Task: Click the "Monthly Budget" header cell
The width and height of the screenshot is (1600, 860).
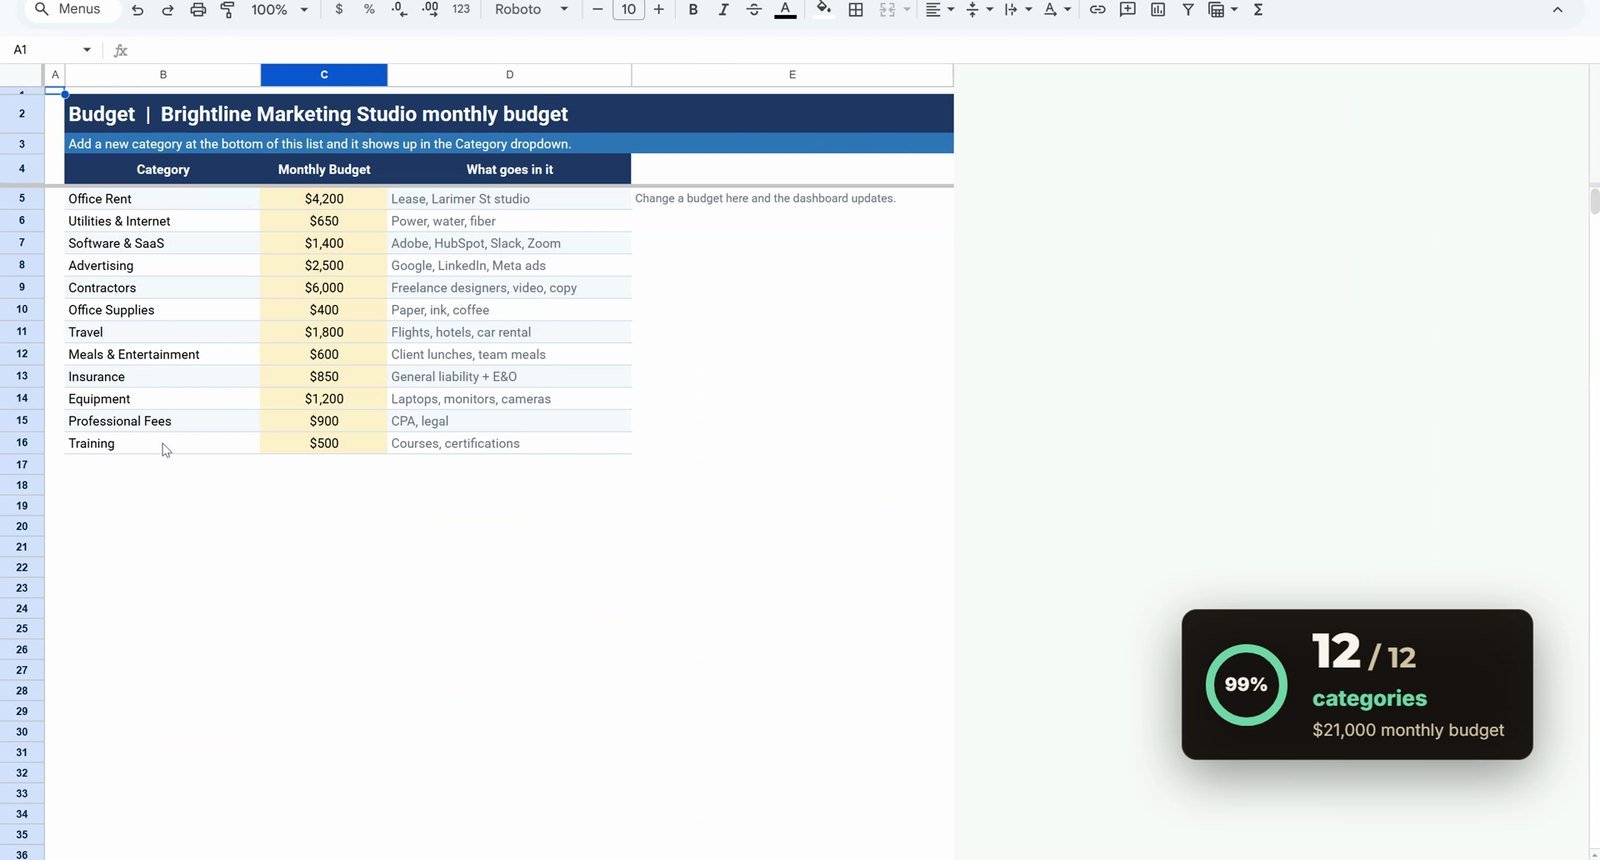Action: point(324,170)
